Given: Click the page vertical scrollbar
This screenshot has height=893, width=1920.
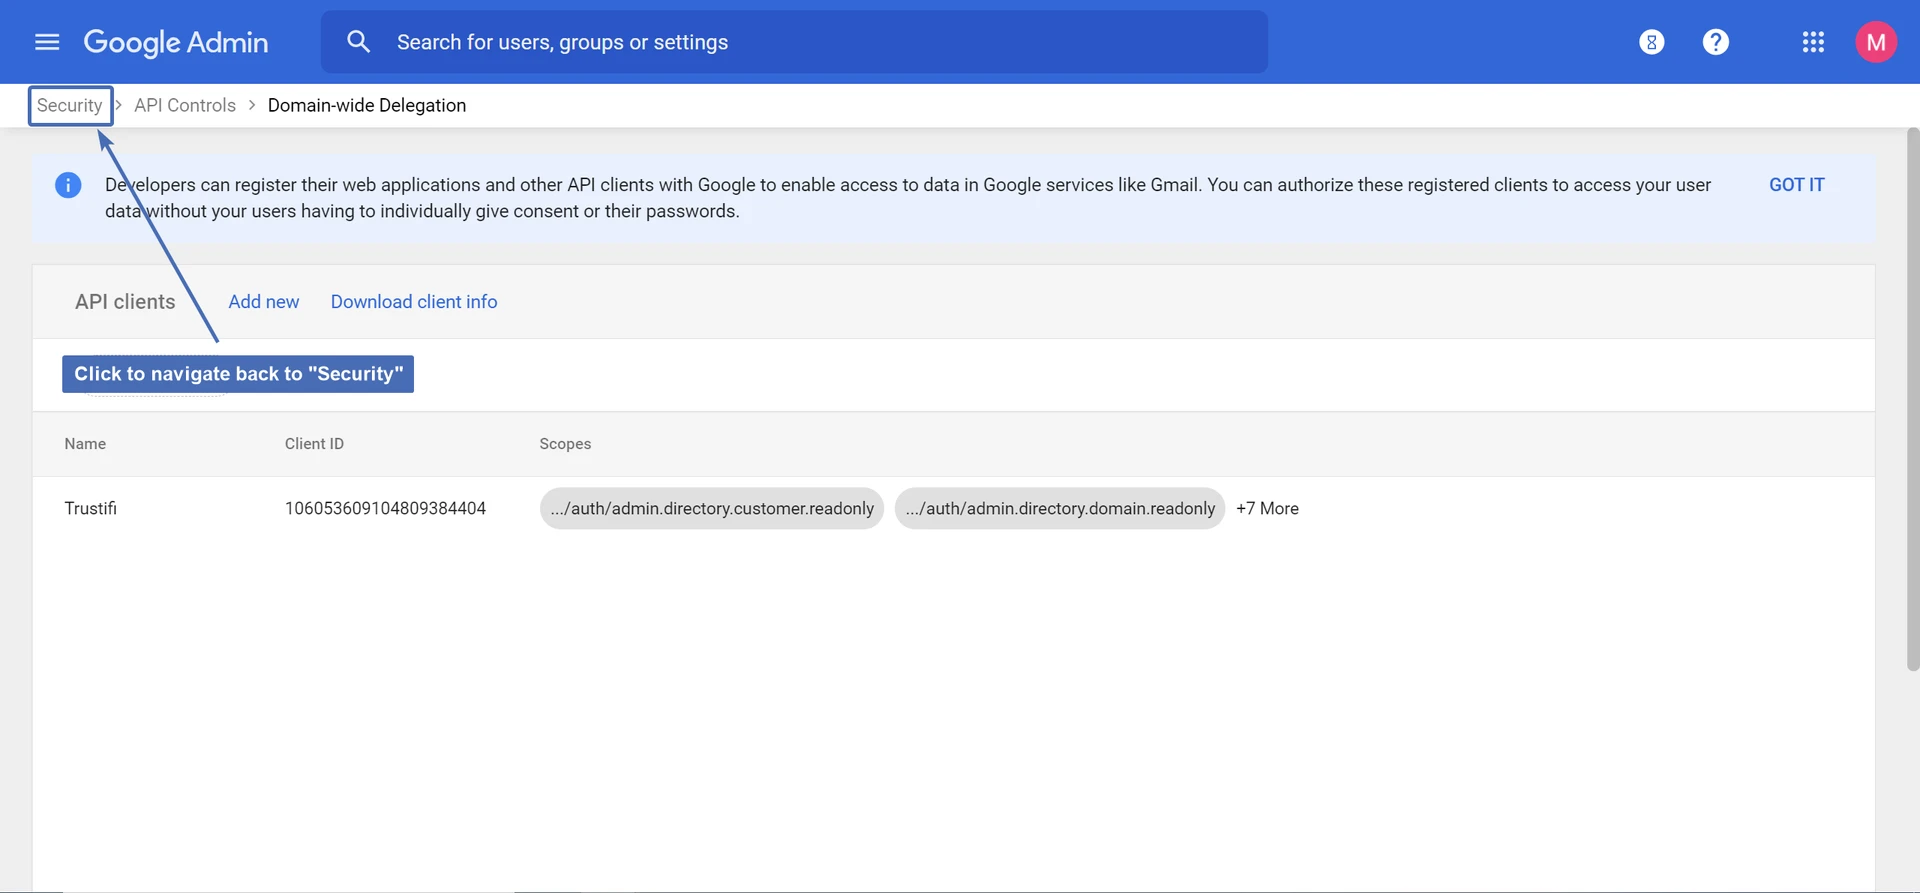Looking at the screenshot, I should point(1912,400).
